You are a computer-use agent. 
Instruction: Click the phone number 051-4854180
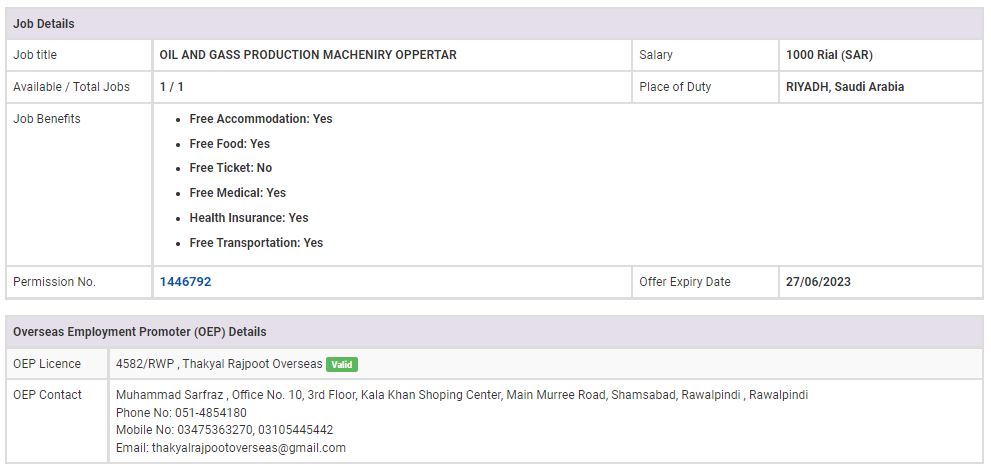(181, 413)
